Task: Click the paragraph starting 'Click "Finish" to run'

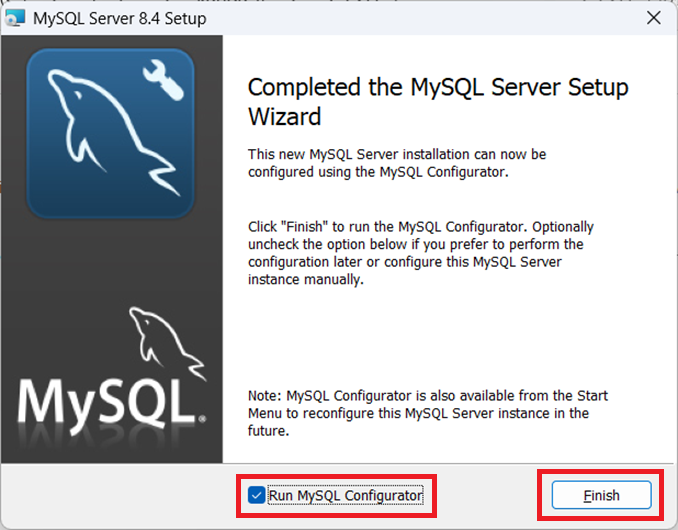Action: (420, 253)
